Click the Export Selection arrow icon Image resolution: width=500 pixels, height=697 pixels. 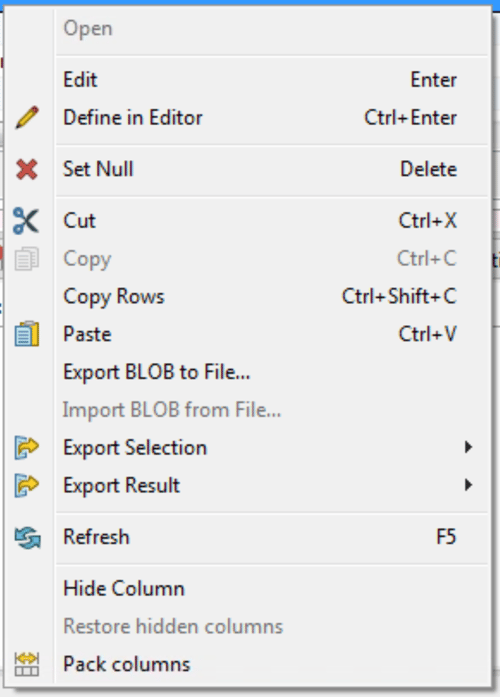27,447
